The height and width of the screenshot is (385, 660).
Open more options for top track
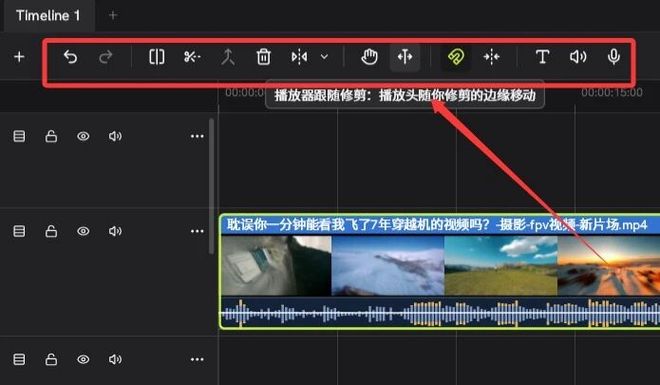197,136
